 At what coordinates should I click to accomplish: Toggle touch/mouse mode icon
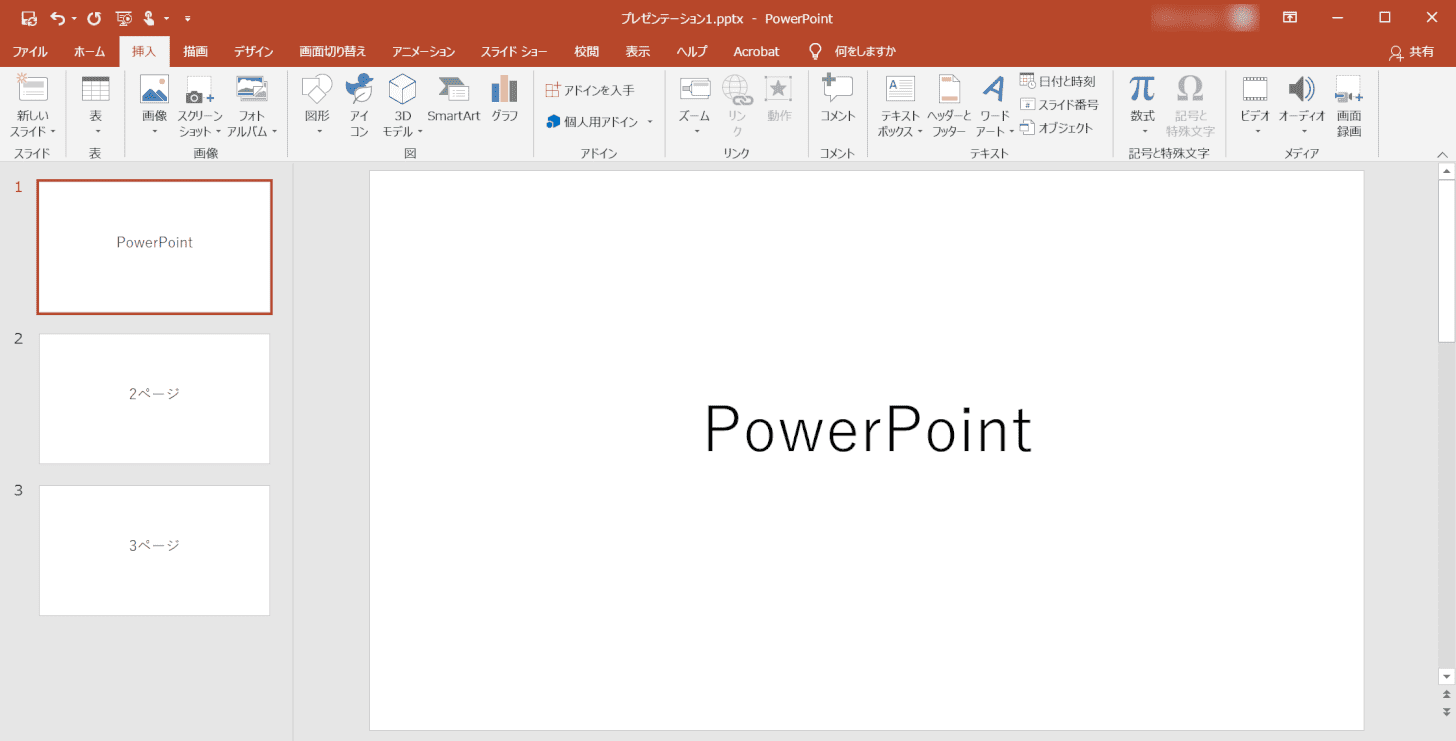tap(149, 18)
